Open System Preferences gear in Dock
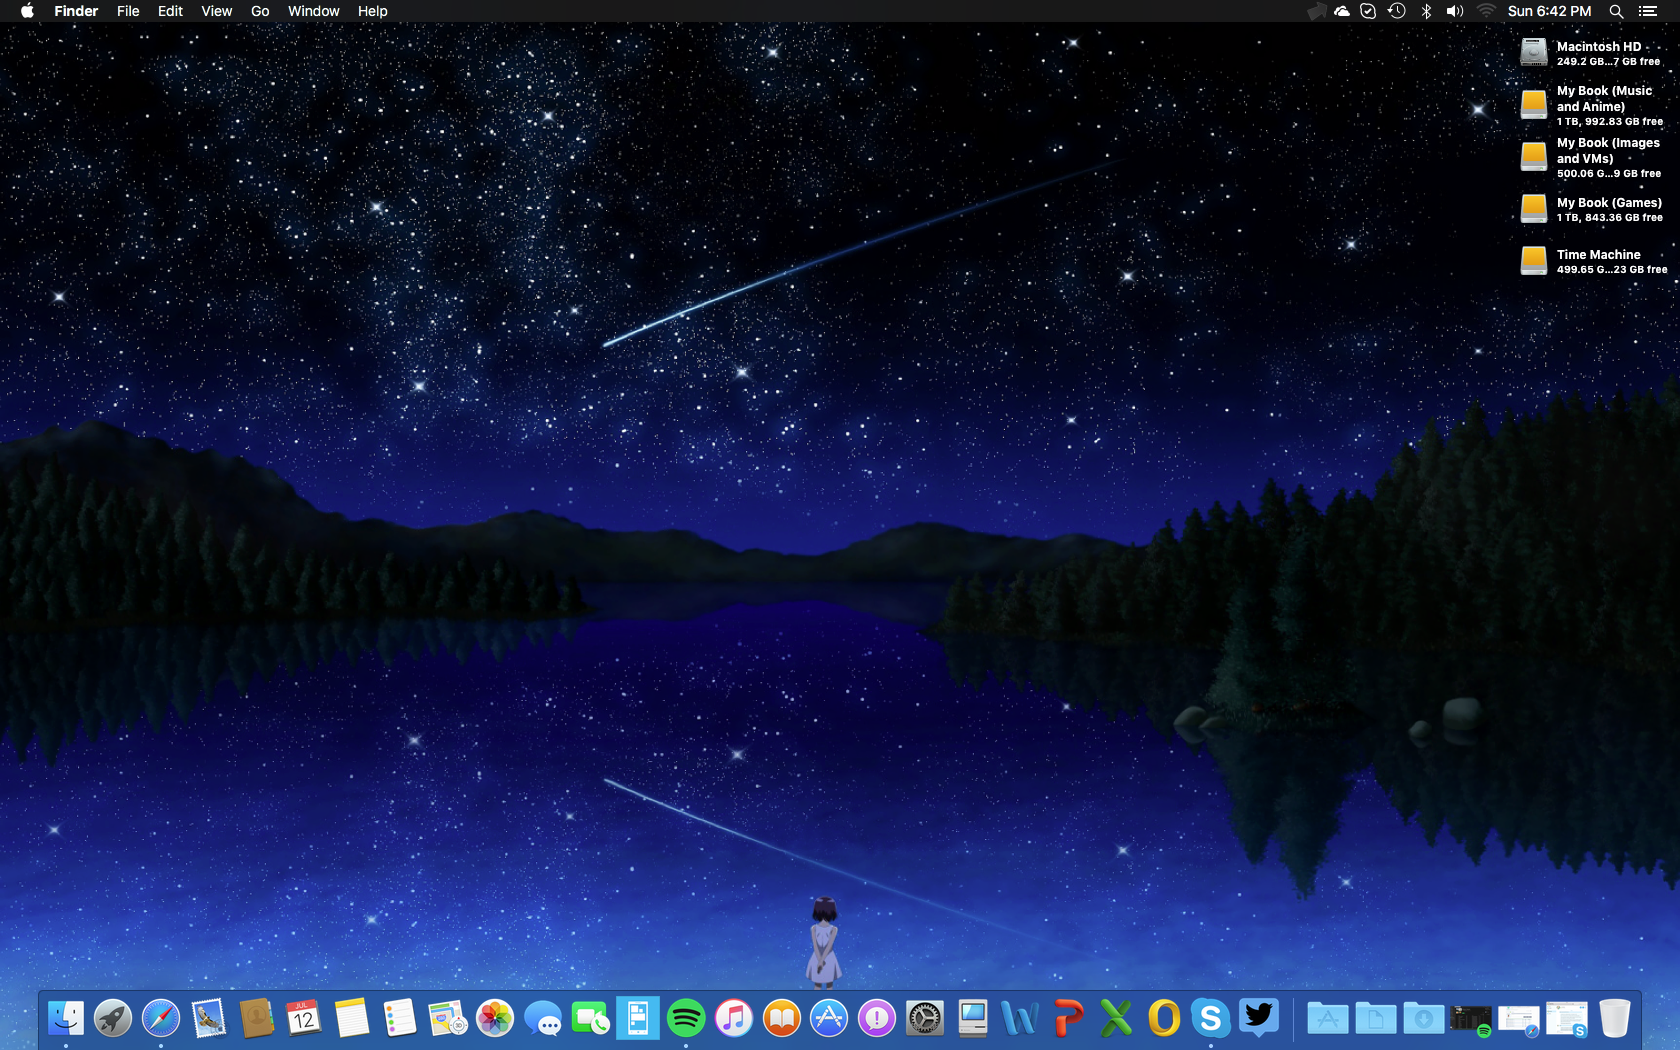 (x=925, y=1018)
